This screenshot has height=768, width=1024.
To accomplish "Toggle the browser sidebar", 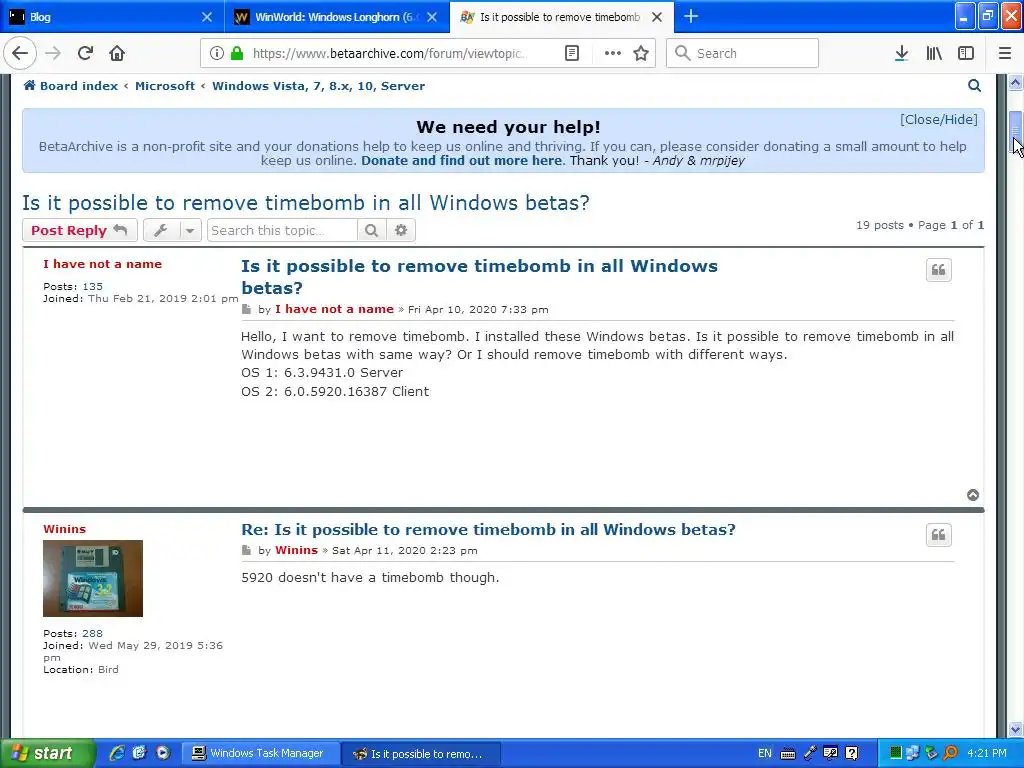I will click(x=966, y=53).
